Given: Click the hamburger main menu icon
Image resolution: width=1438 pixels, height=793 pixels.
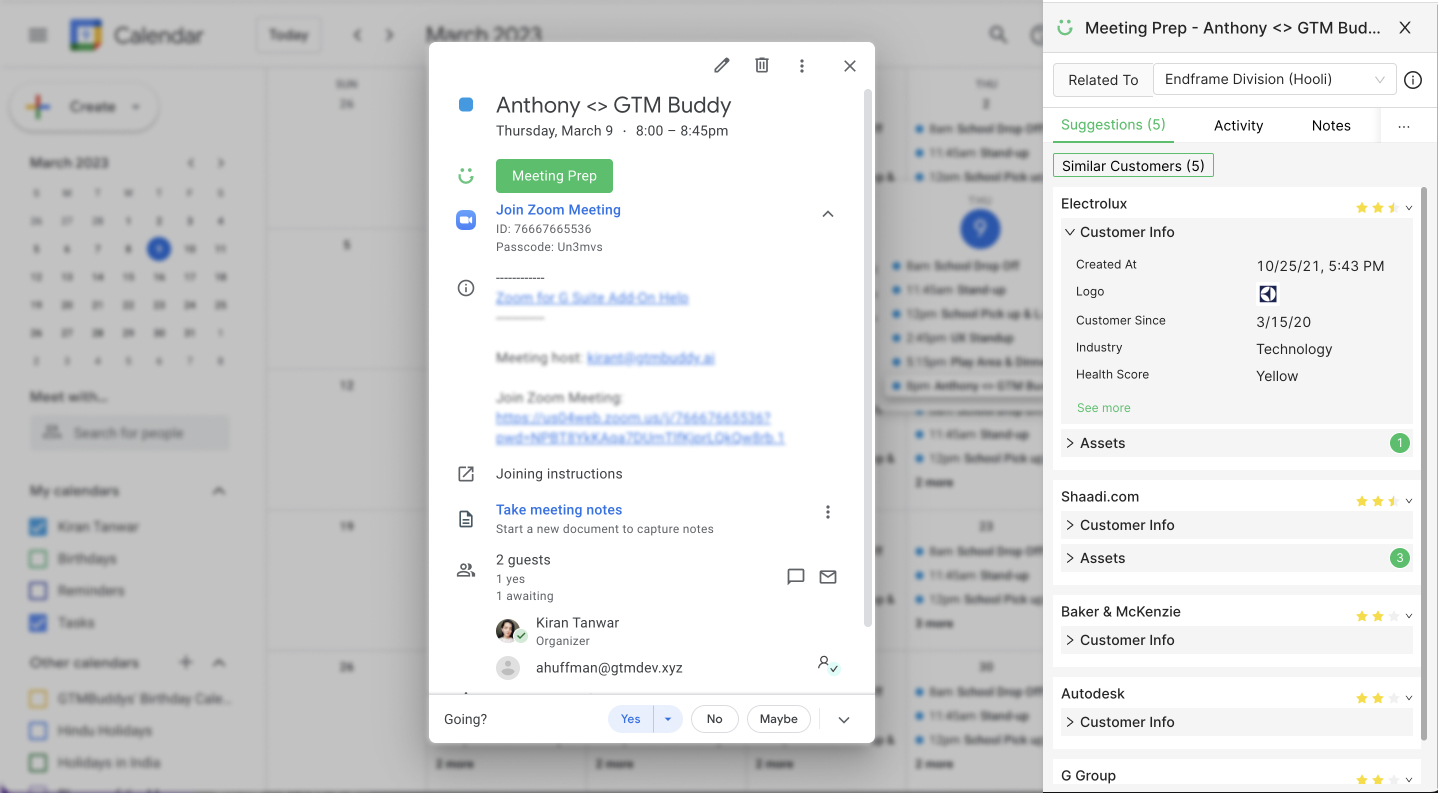Looking at the screenshot, I should [x=37, y=34].
